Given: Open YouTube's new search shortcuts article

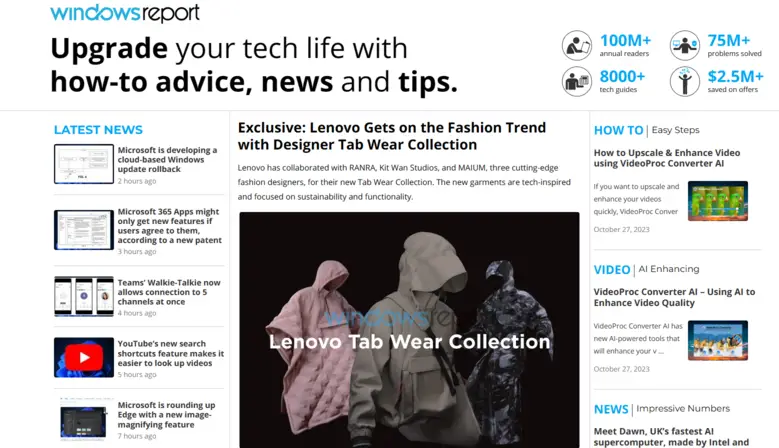Looking at the screenshot, I should point(171,353).
